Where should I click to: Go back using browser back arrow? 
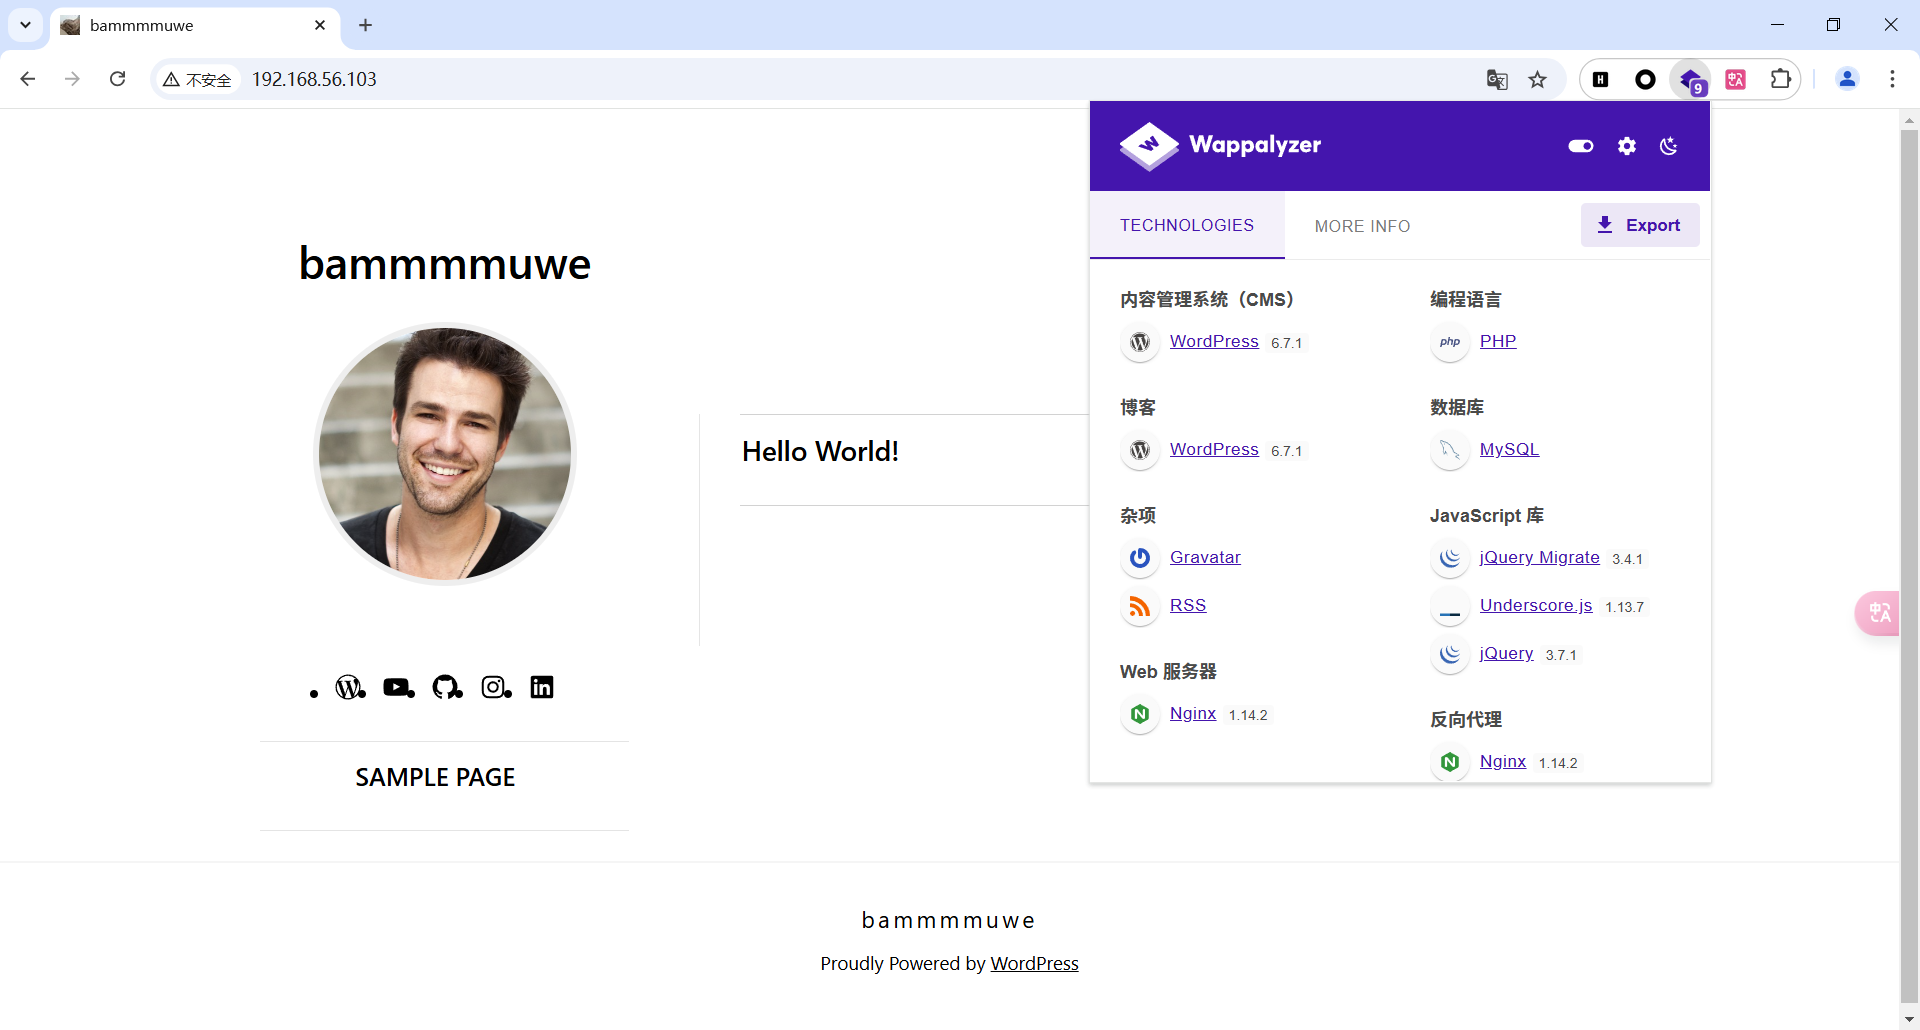(28, 79)
